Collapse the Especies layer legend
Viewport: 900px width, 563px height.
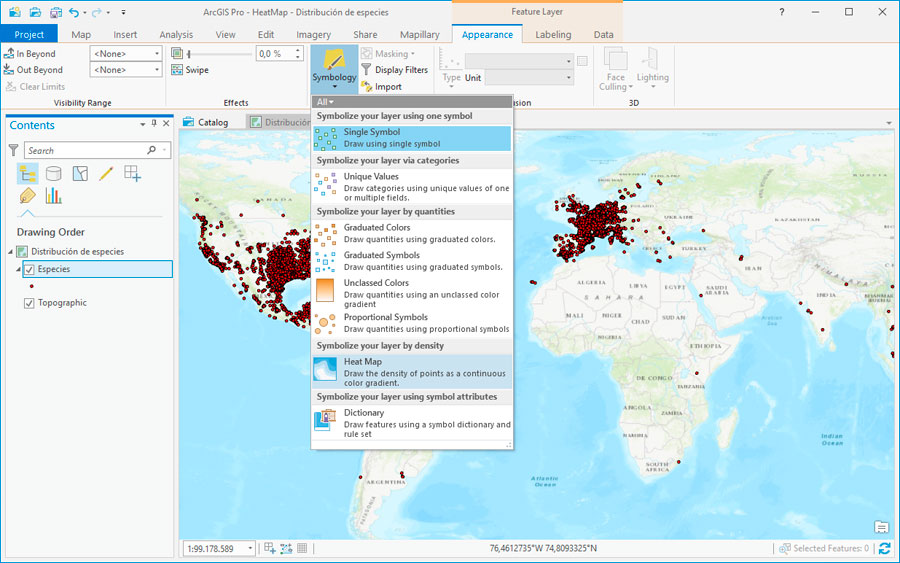point(19,269)
